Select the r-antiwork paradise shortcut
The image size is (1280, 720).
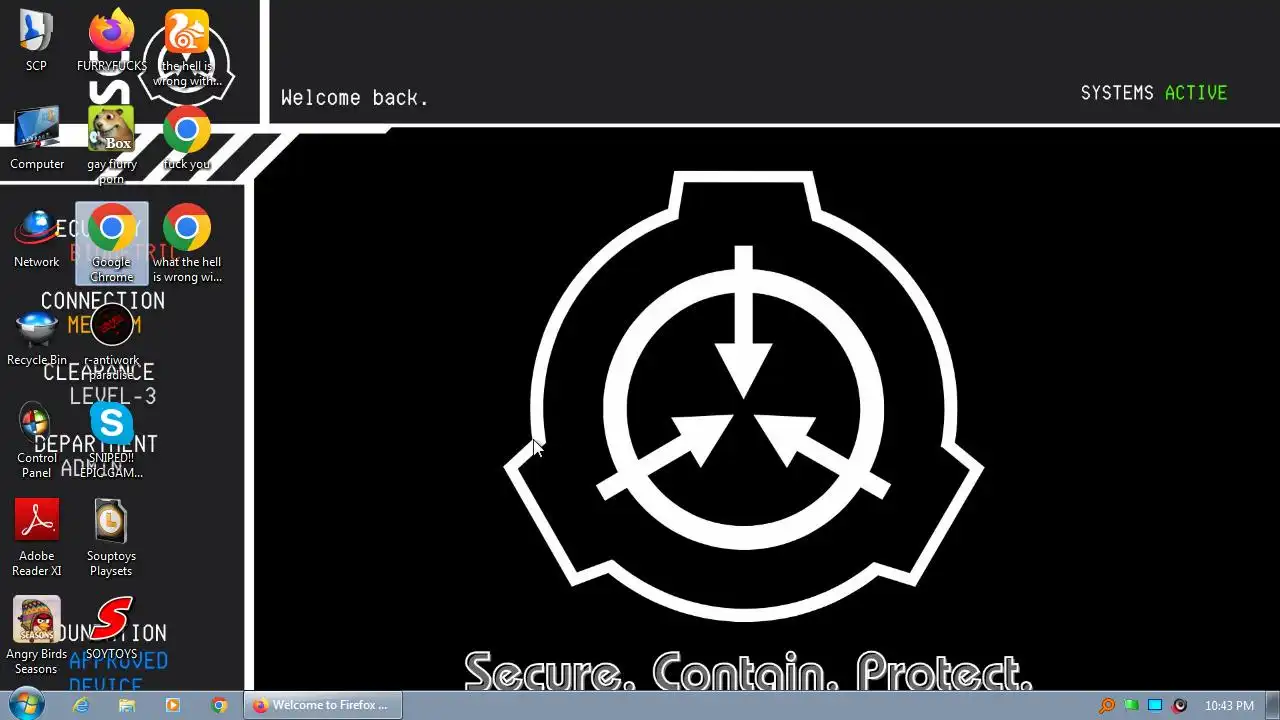click(111, 342)
